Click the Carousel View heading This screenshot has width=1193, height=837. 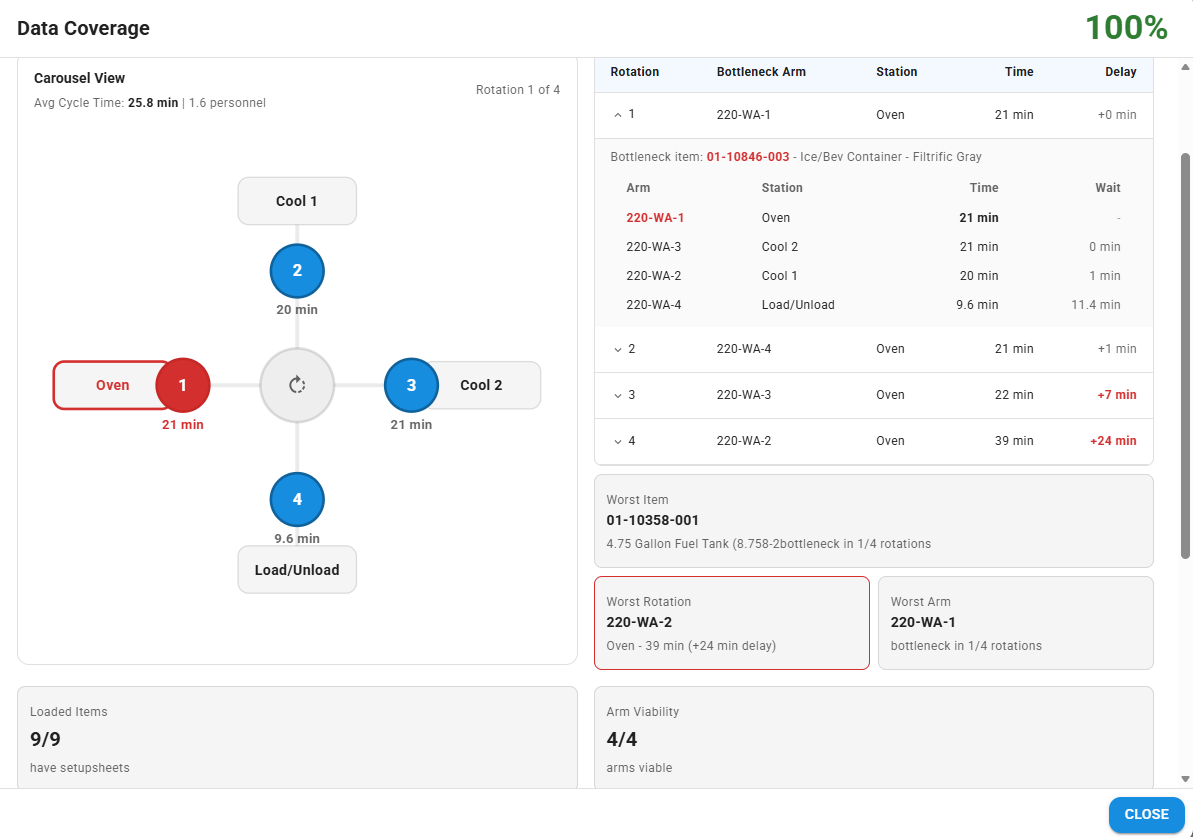point(79,78)
